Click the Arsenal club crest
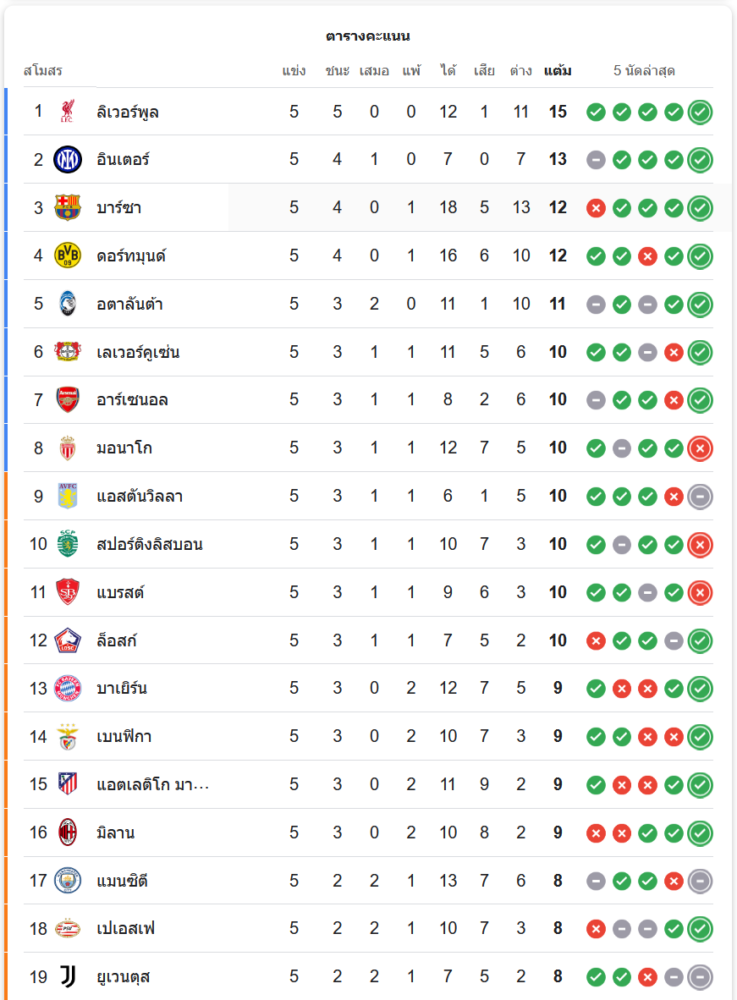This screenshot has width=737, height=1000. [68, 399]
